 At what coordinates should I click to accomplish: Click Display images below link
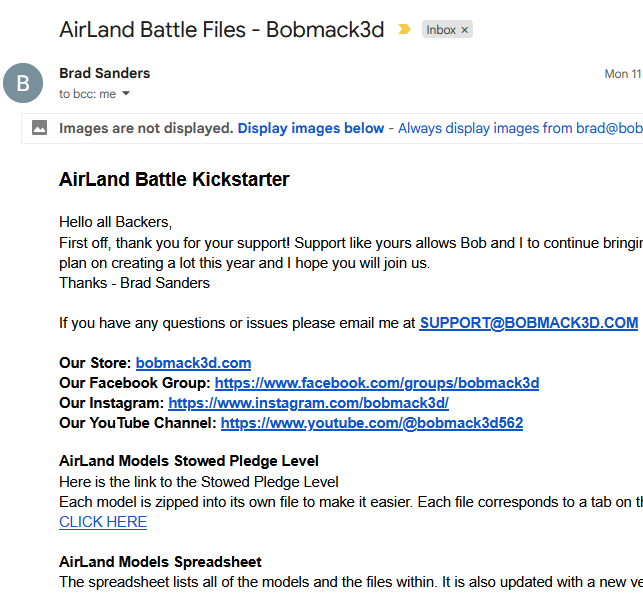[x=311, y=128]
